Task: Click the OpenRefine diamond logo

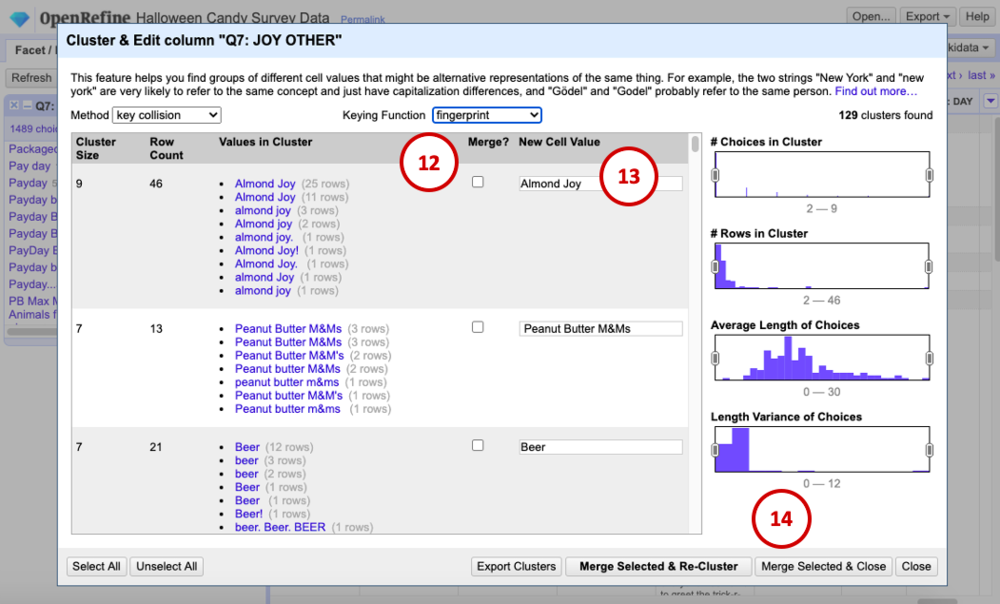Action: coord(20,18)
